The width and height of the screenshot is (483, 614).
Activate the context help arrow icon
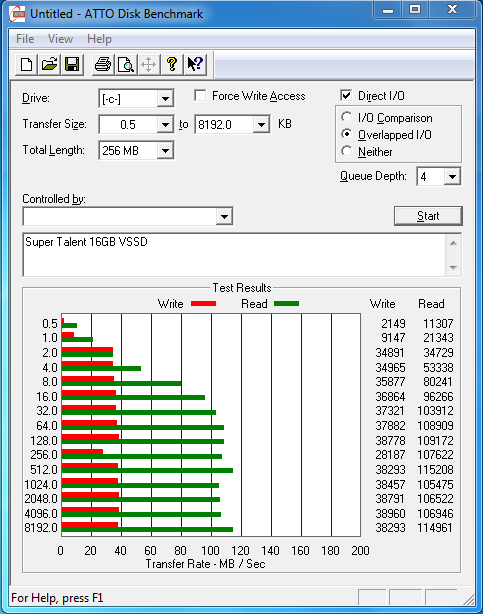point(195,64)
